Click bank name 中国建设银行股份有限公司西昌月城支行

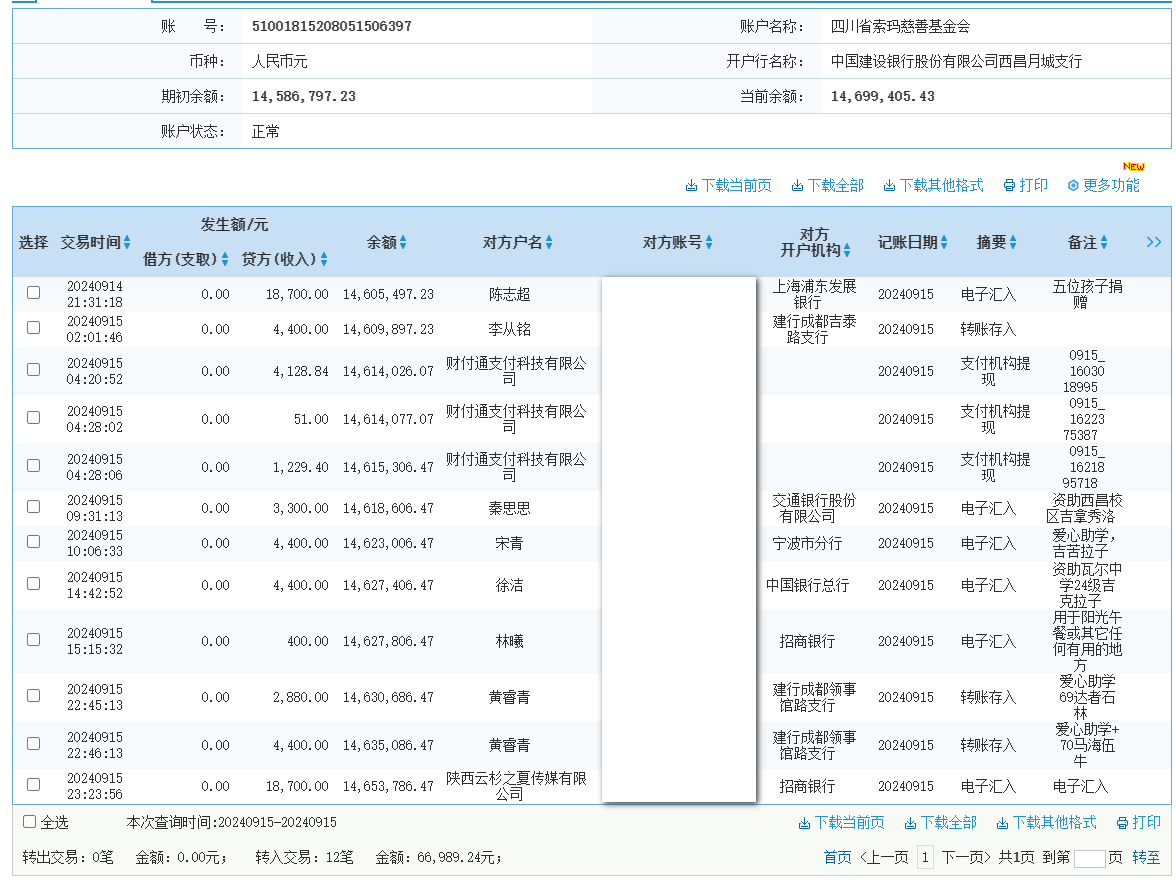click(x=956, y=62)
